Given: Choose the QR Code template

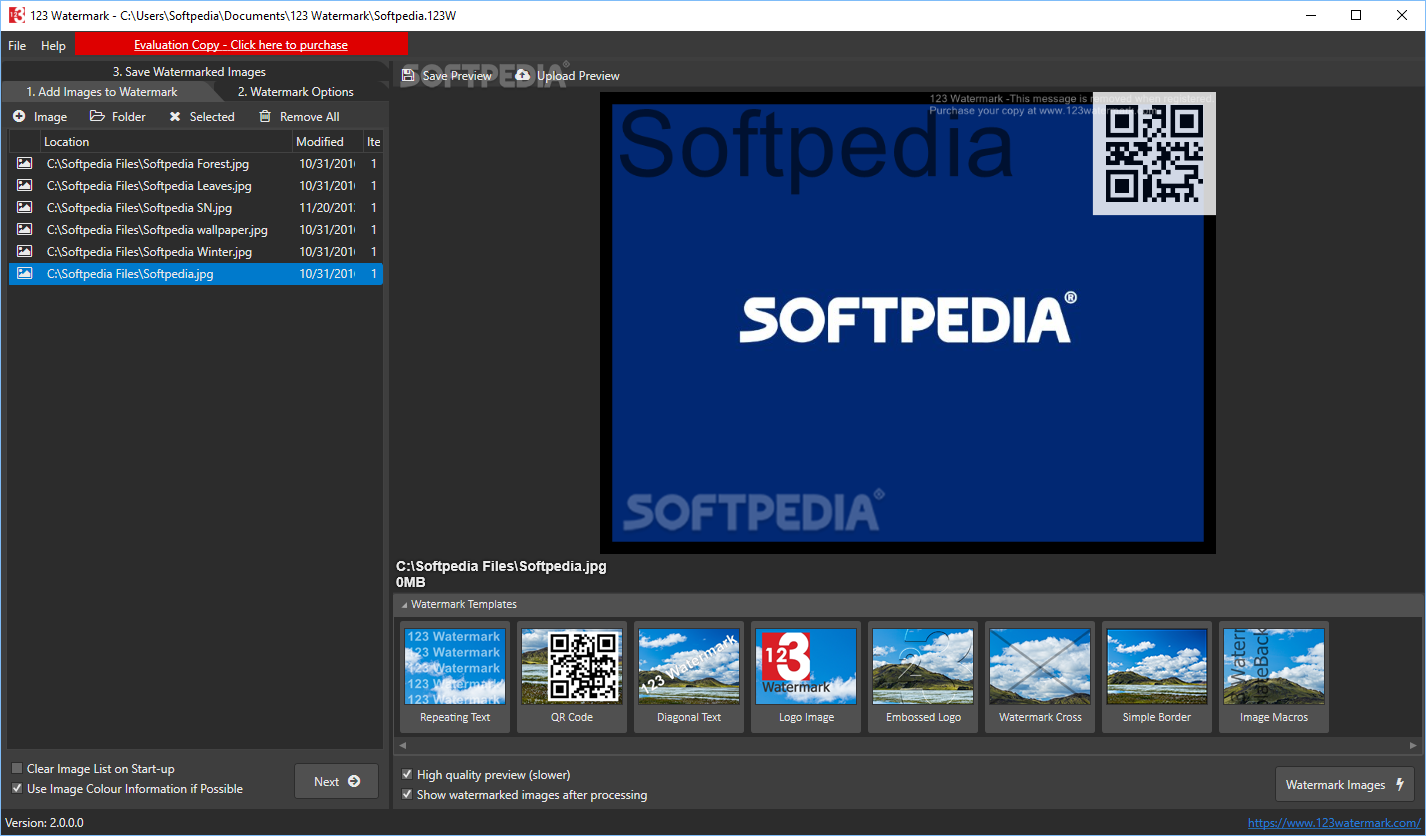Looking at the screenshot, I should (x=572, y=677).
